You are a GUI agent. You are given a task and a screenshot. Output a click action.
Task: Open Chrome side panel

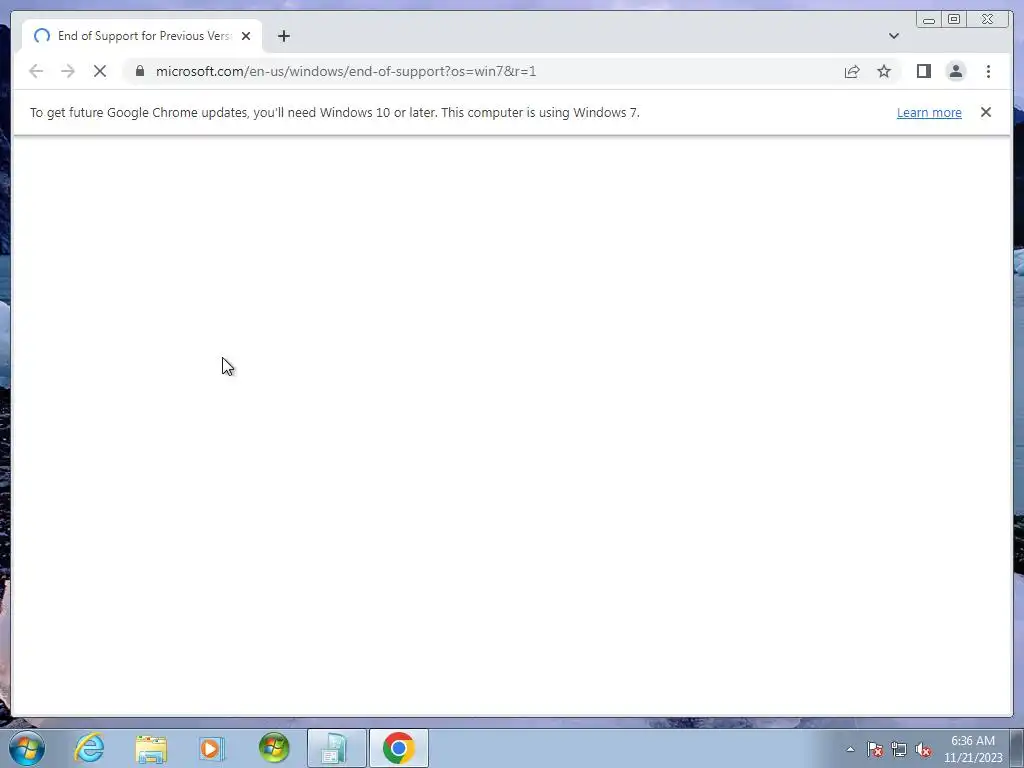[x=923, y=71]
